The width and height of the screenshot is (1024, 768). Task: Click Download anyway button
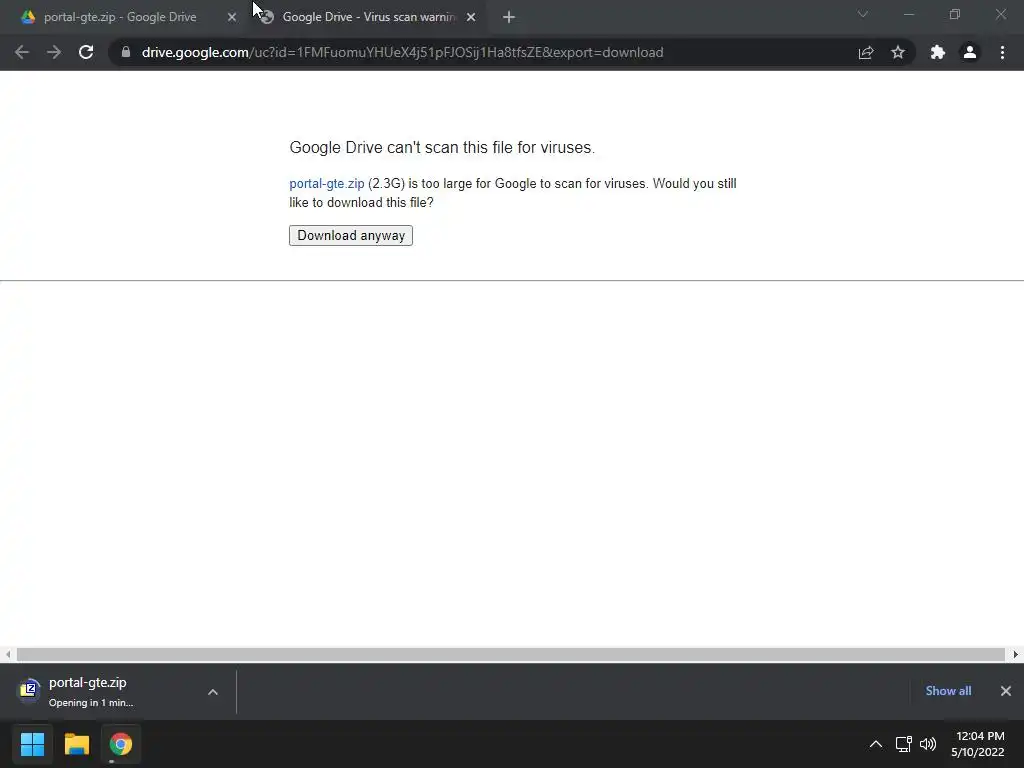pyautogui.click(x=351, y=236)
